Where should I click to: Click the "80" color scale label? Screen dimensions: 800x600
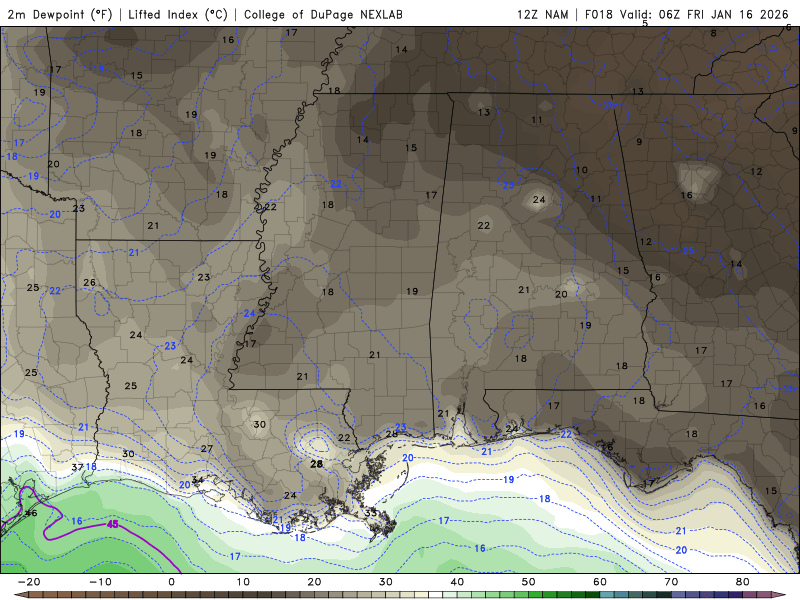(x=743, y=582)
